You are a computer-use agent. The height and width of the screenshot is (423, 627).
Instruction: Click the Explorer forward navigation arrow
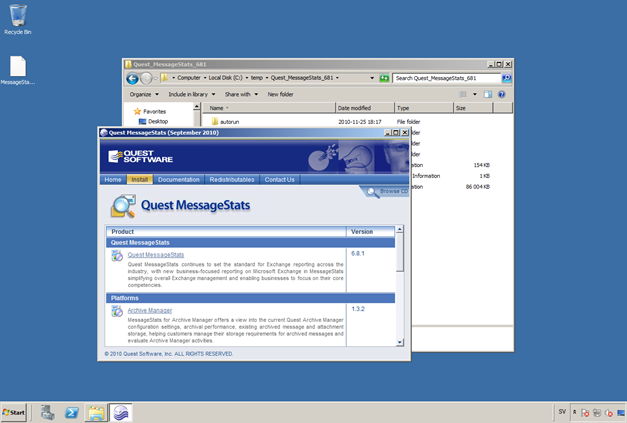(146, 78)
